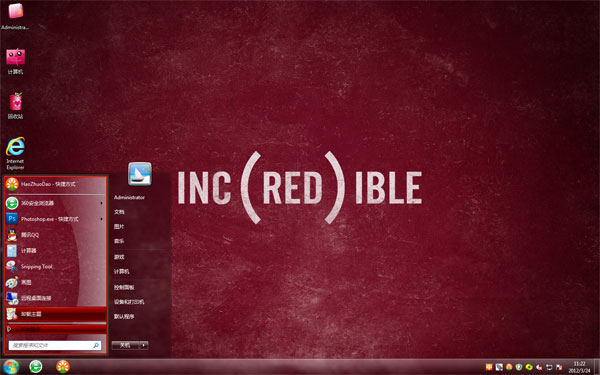
Task: Click the sailboat user account picture
Action: 140,174
